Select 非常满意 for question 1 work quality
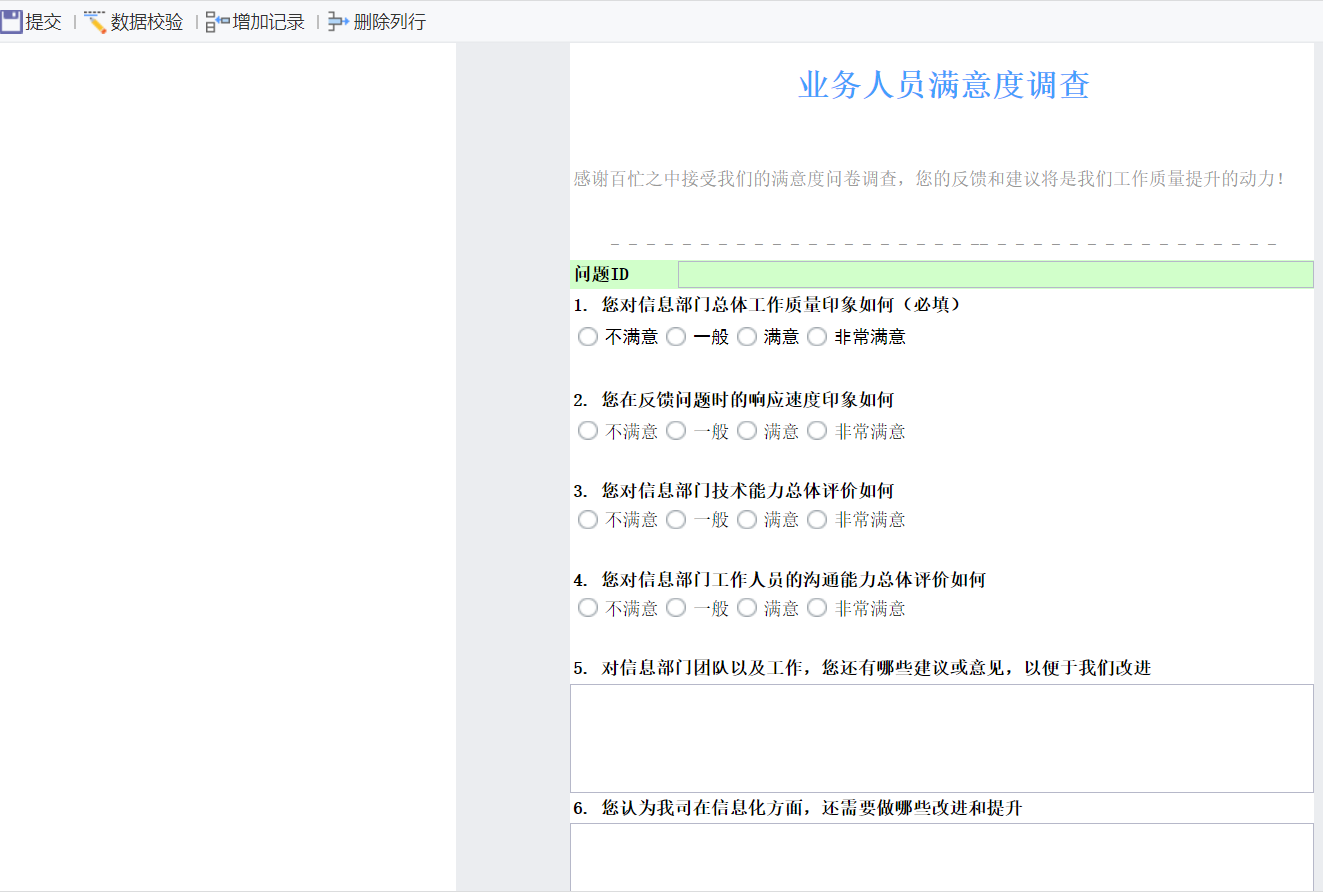Screen dimensions: 1323x893 coord(817,337)
